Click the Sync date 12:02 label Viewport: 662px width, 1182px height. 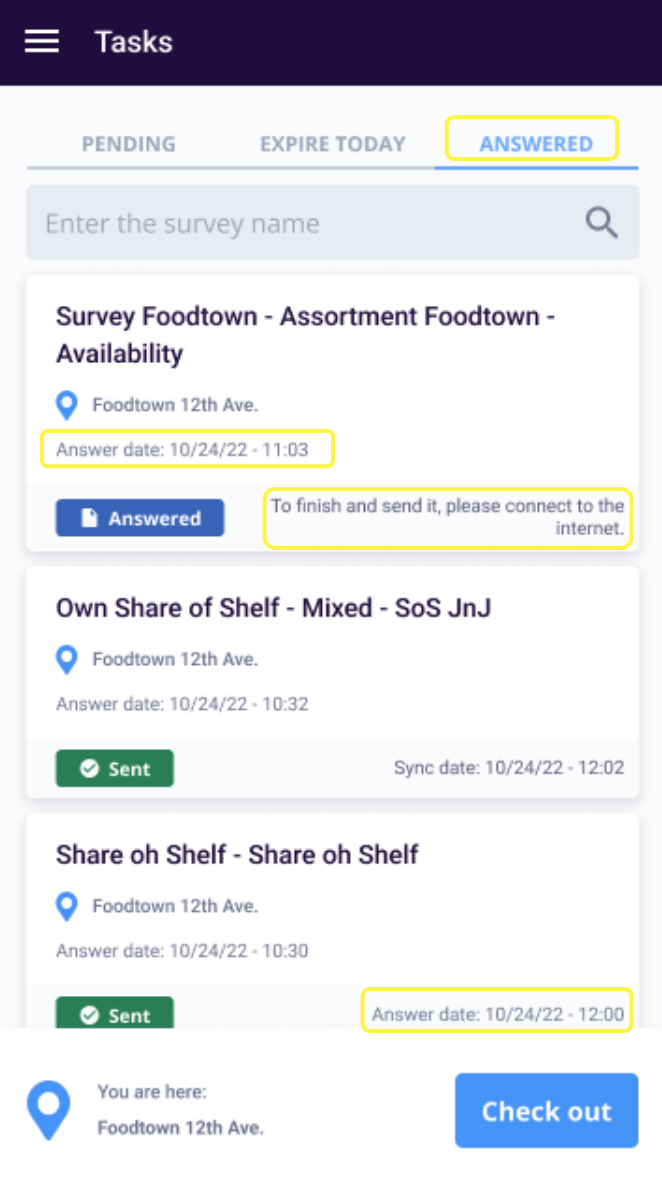pos(508,768)
